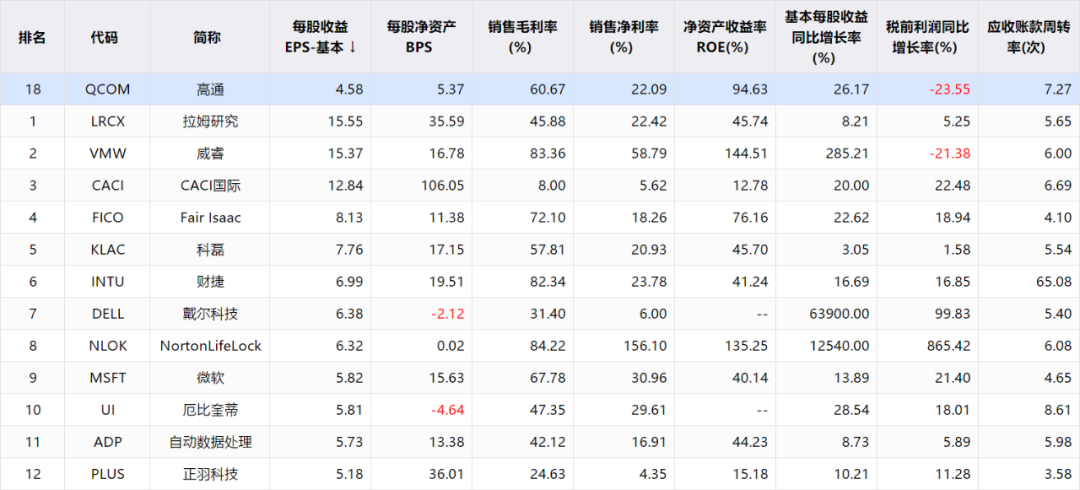Click the 基本每股收益同比增长率 header
1080x490 pixels.
(826, 37)
